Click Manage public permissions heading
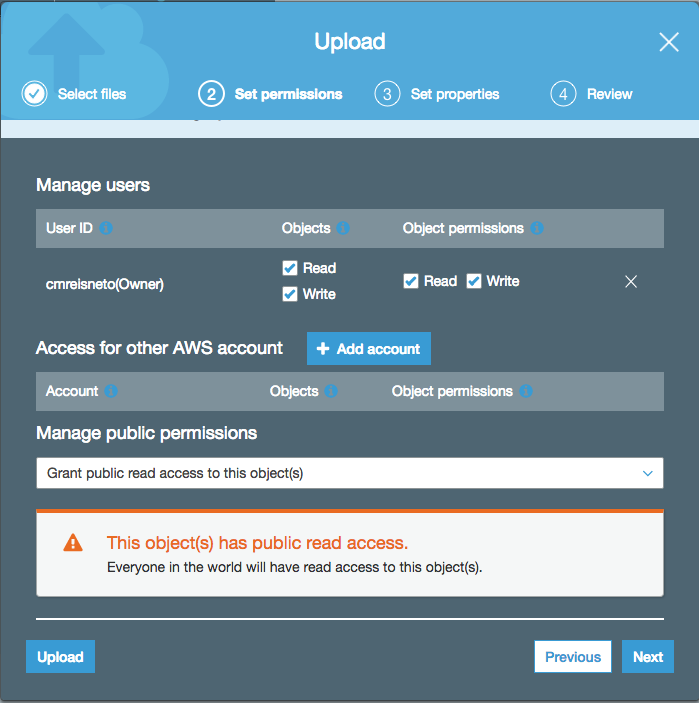This screenshot has height=703, width=699. pyautogui.click(x=147, y=433)
